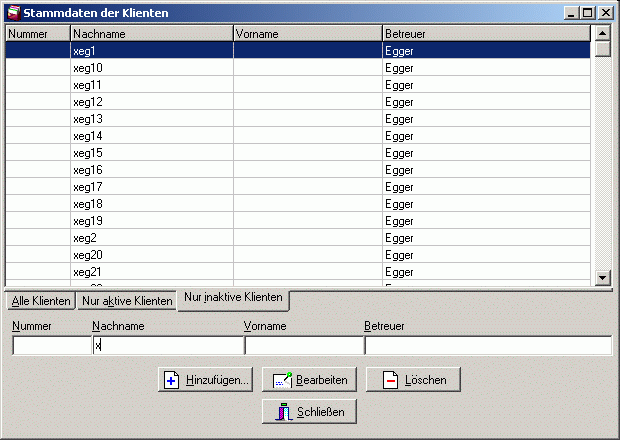Select the row xeg2
This screenshot has height=440, width=620.
tap(298, 238)
